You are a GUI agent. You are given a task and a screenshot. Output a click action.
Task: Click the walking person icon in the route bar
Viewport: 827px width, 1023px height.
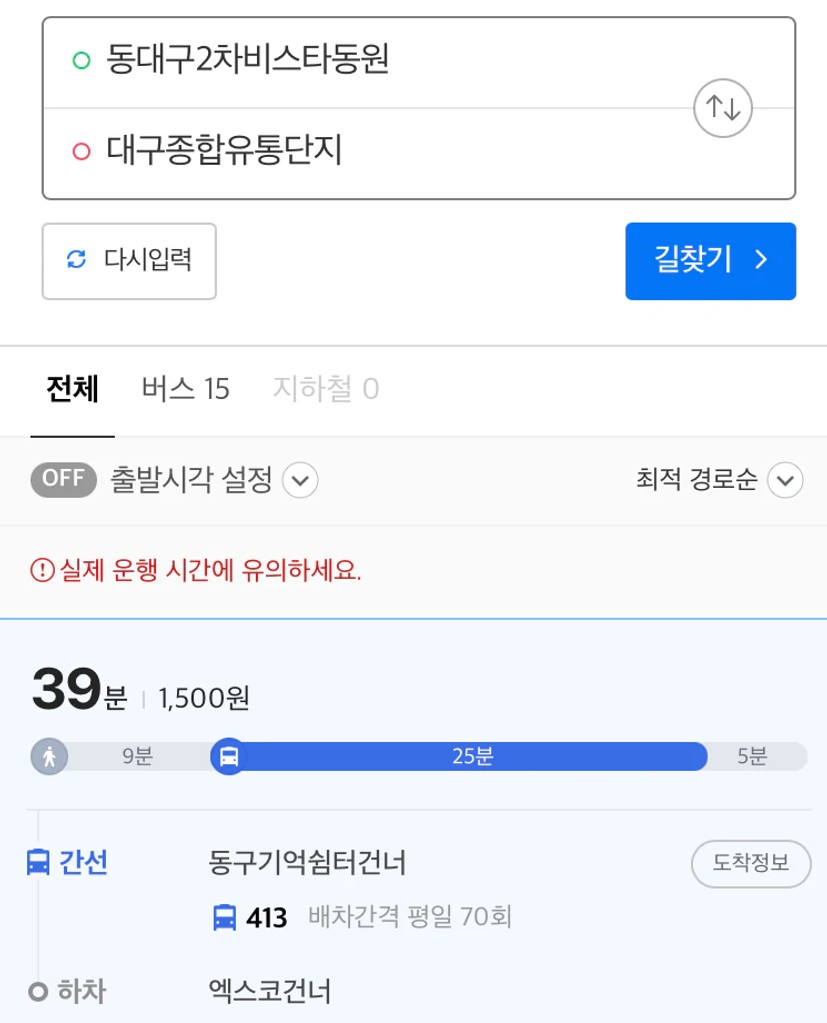50,757
